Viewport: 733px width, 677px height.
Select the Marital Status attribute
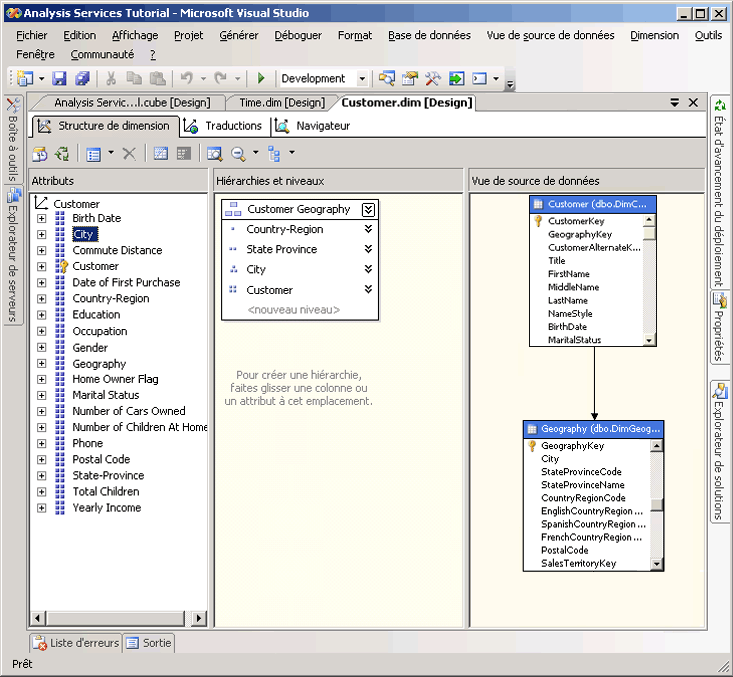pos(106,395)
